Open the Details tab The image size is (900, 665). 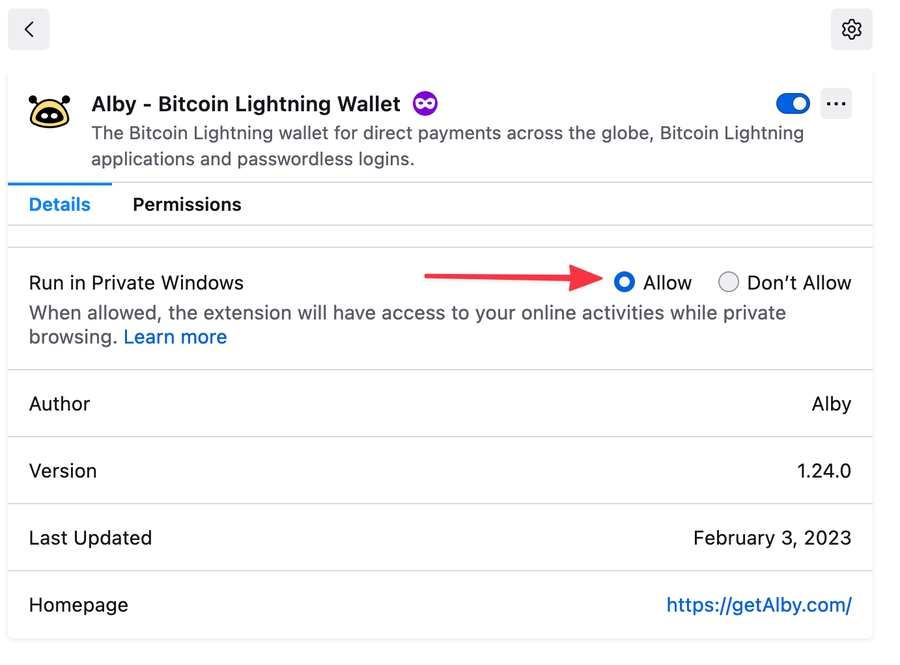[60, 205]
